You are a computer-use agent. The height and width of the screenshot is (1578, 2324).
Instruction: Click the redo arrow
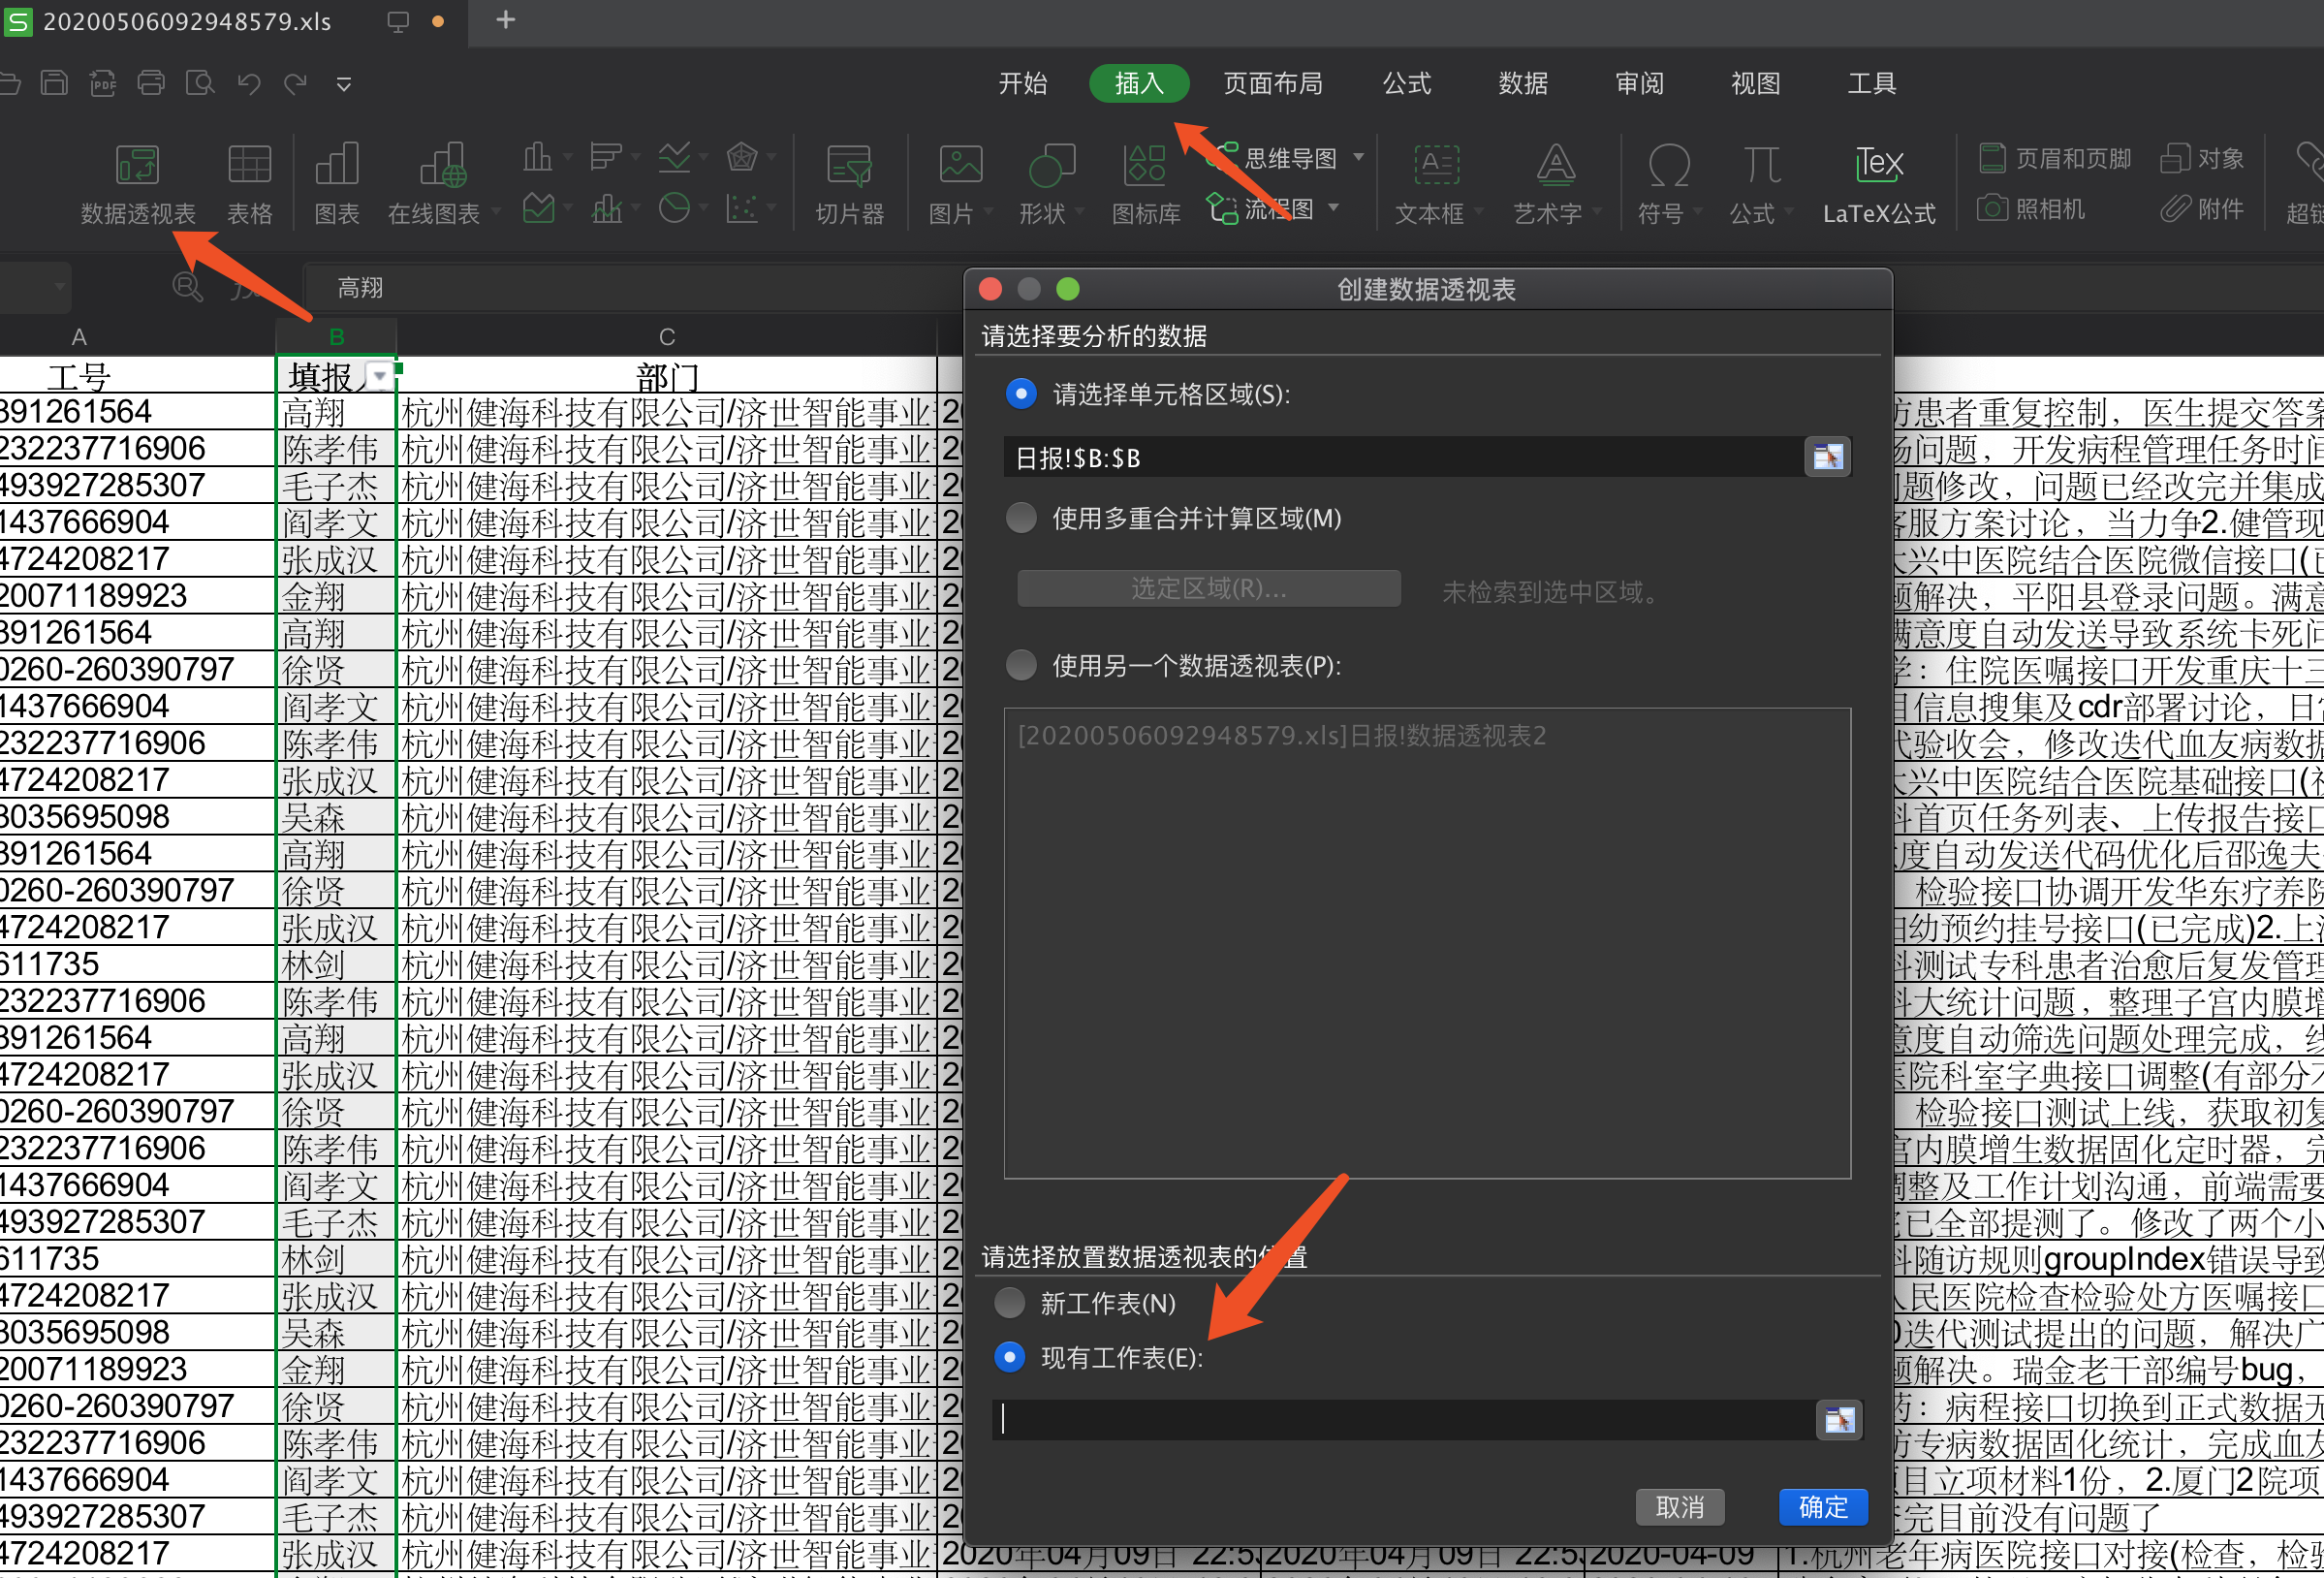[x=295, y=83]
